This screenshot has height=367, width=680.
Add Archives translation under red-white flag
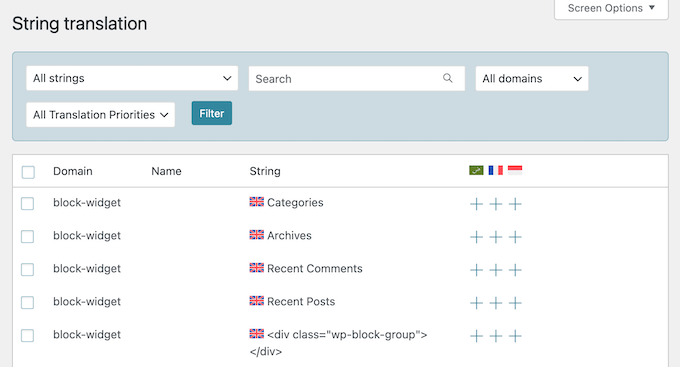(515, 237)
